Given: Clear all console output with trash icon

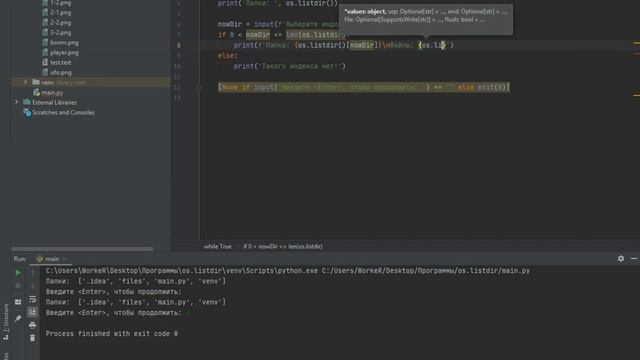Looking at the screenshot, I should (33, 338).
